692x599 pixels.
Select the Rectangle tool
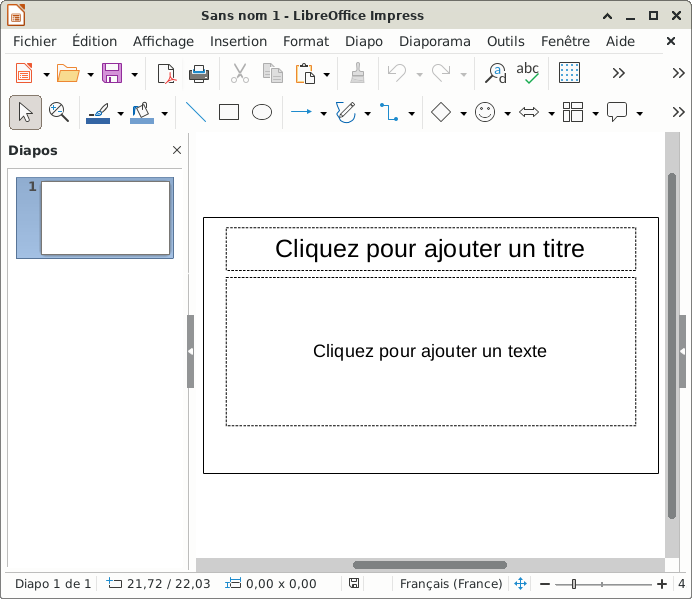pos(229,112)
